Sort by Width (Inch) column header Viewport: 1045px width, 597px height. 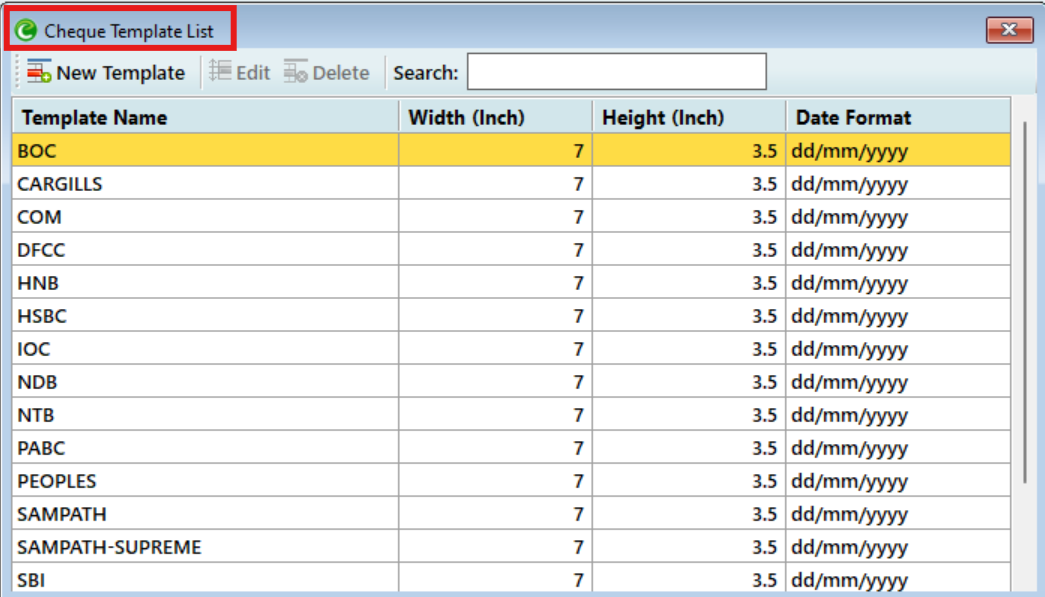click(x=496, y=117)
